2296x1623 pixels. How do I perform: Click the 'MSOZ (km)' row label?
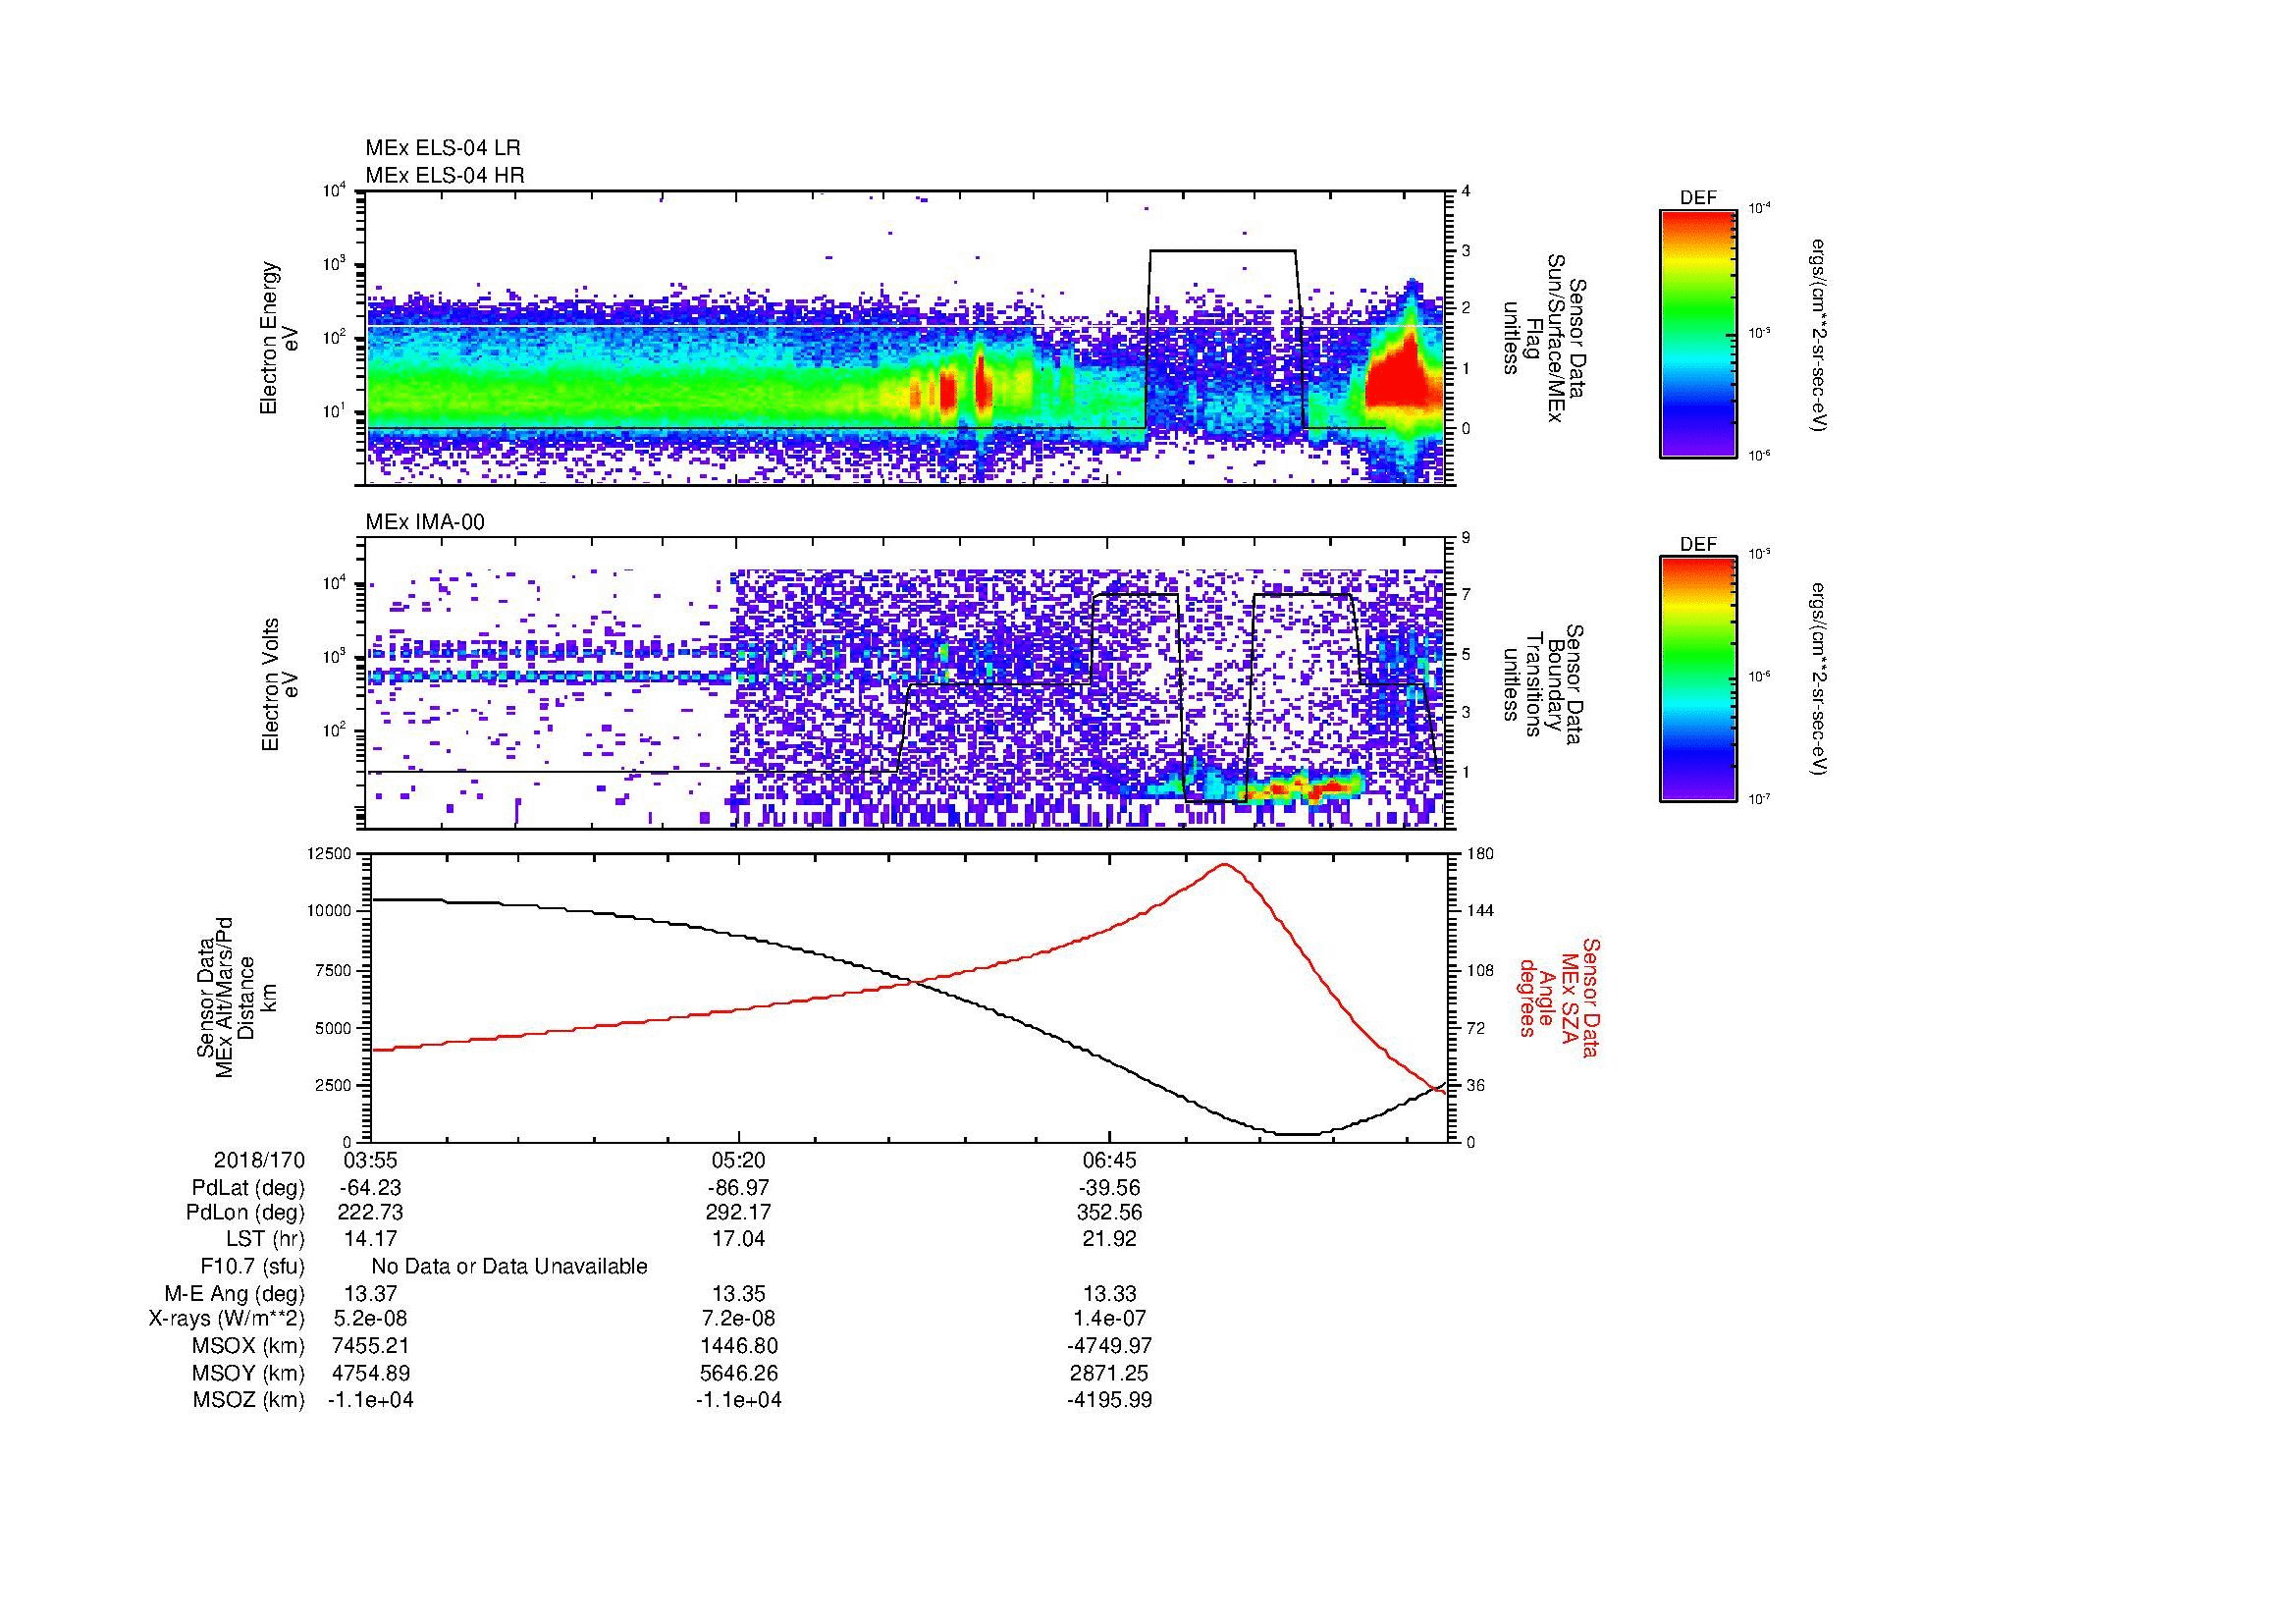coord(248,1400)
